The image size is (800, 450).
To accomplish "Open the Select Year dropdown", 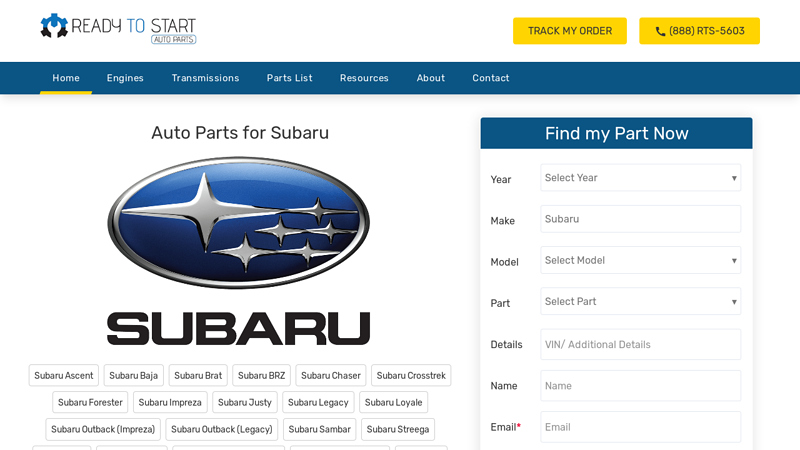I will 640,178.
